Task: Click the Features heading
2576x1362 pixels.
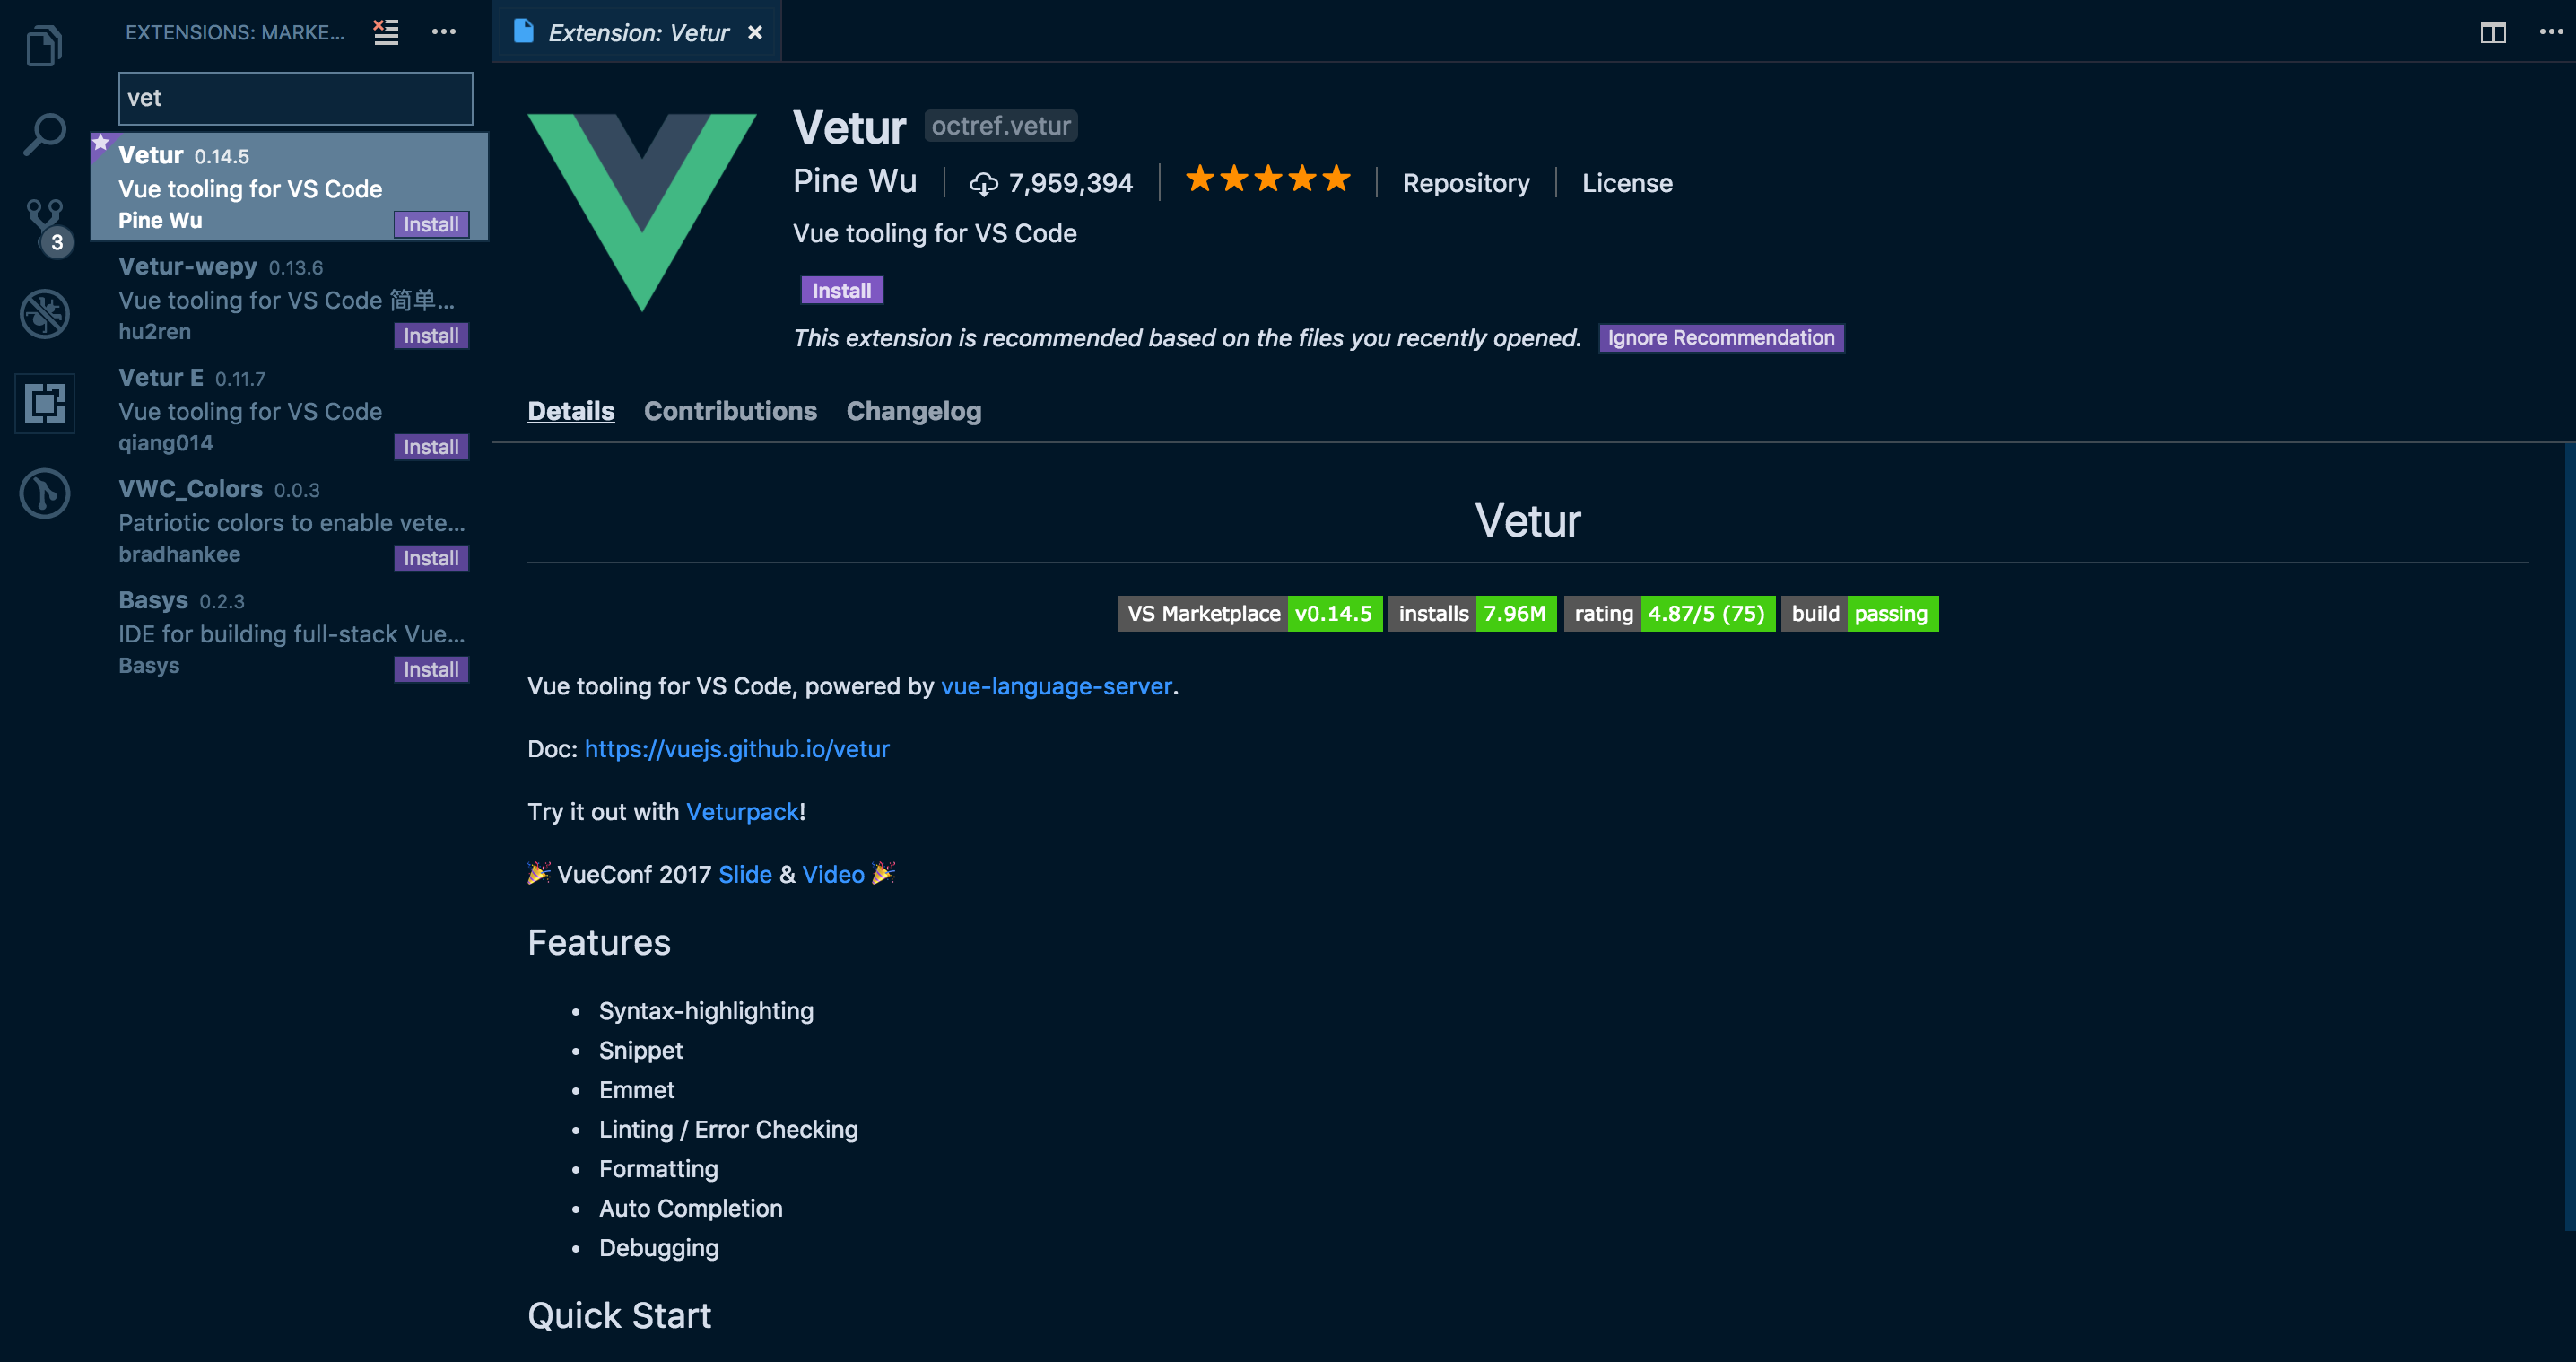Action: point(599,942)
